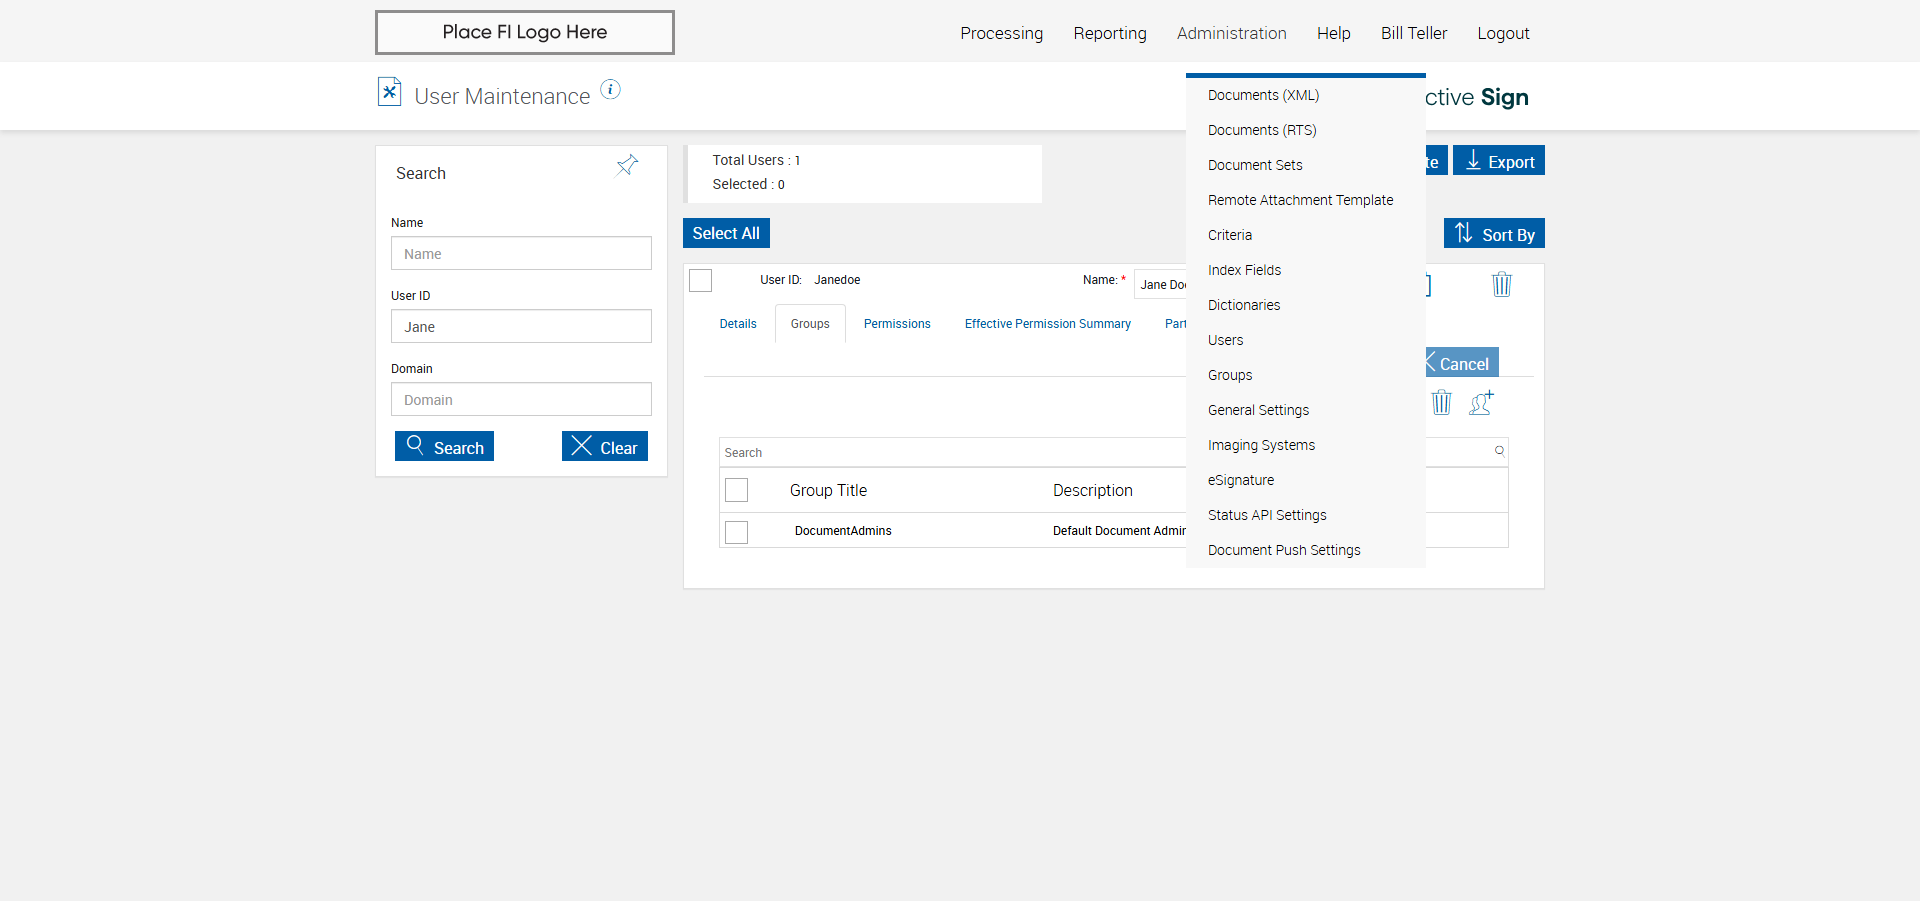Delete user Janedoe with the trash icon
The image size is (1920, 901).
pos(1501,285)
